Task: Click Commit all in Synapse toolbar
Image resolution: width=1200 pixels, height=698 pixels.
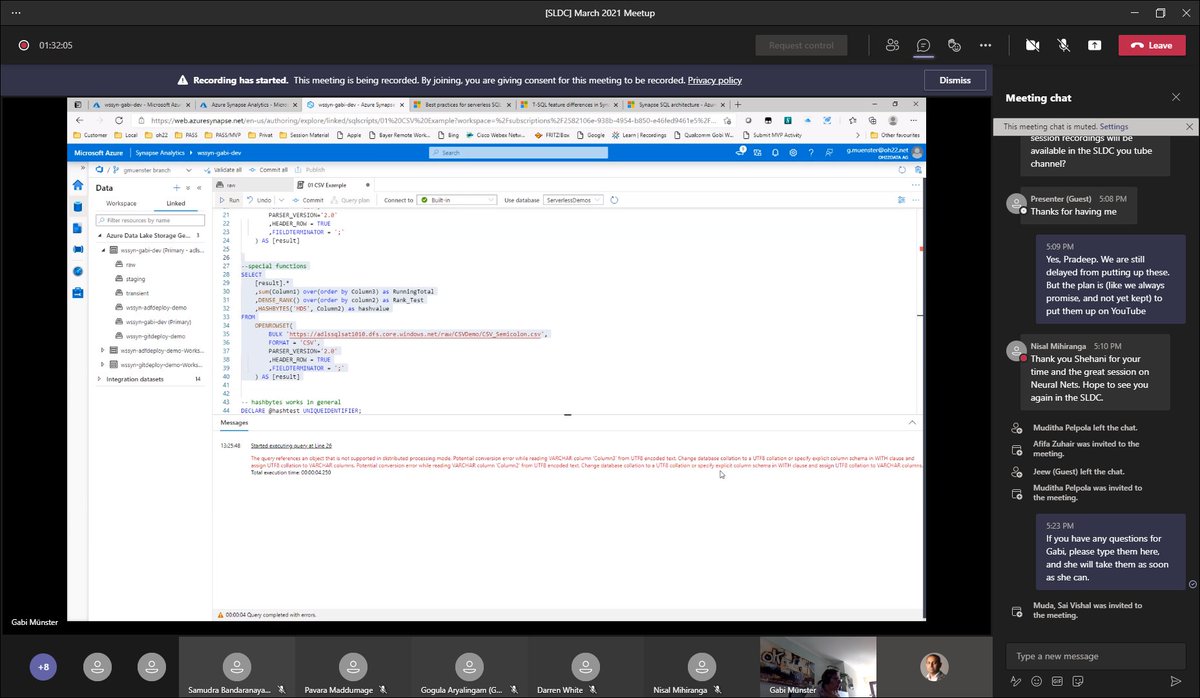Action: pos(268,170)
